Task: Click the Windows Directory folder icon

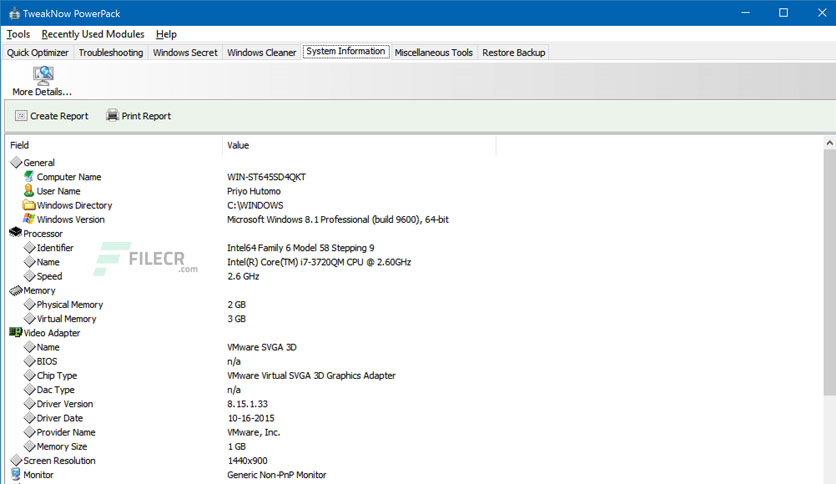Action: [x=29, y=205]
